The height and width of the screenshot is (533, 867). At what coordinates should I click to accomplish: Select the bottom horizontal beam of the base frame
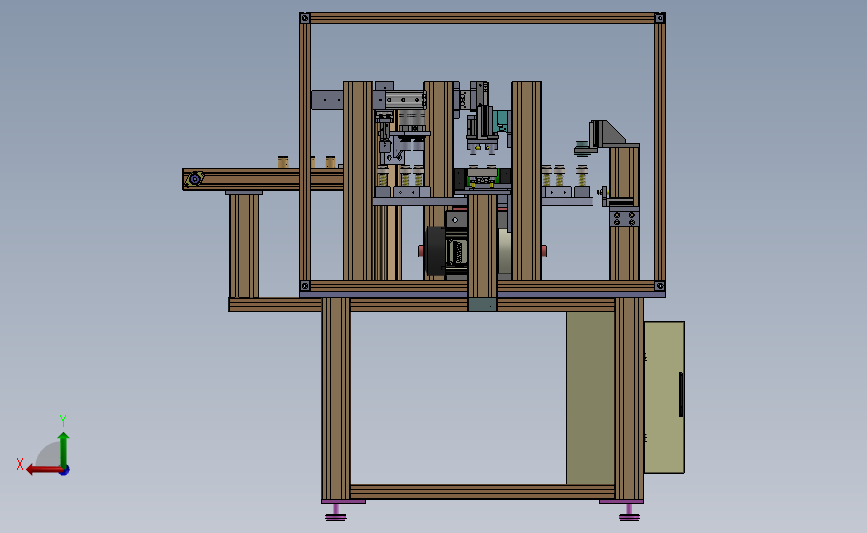click(482, 492)
